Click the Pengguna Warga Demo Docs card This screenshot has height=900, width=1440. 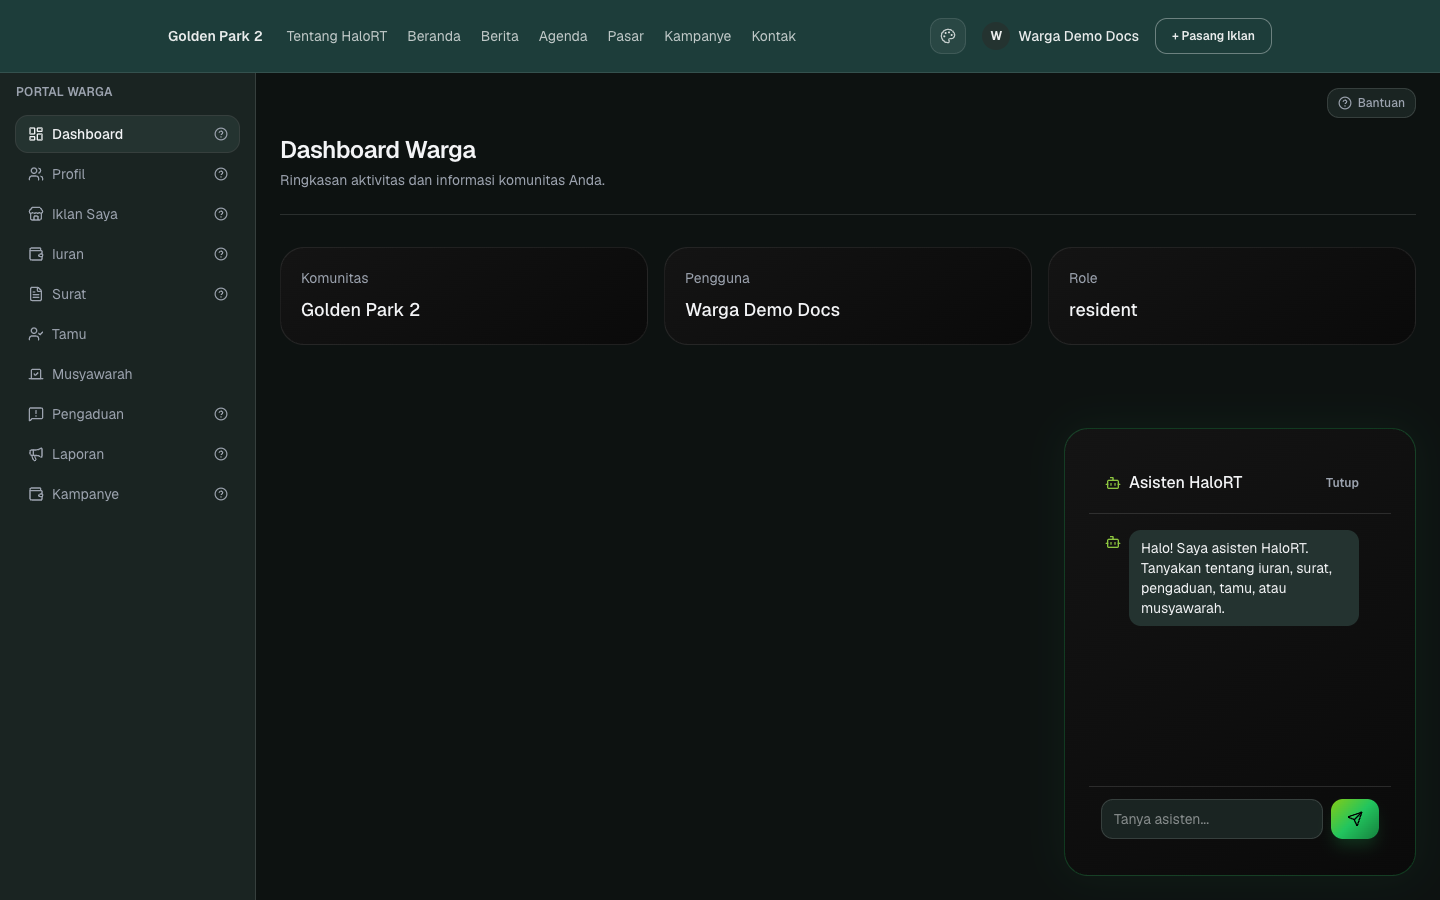pyautogui.click(x=848, y=296)
